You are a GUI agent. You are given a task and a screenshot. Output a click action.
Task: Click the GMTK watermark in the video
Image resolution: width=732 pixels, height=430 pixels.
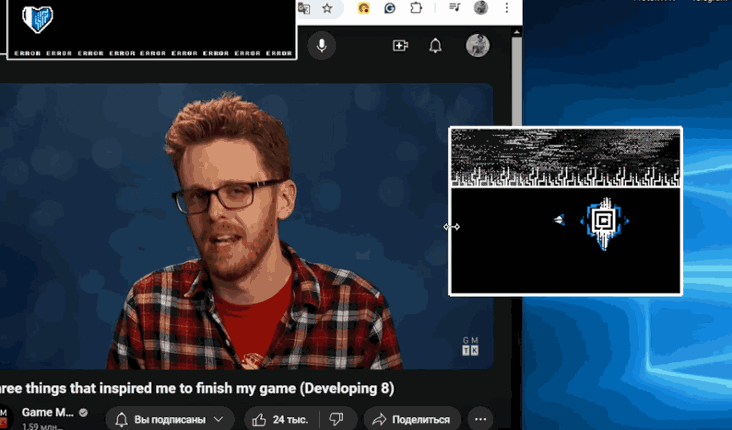pyautogui.click(x=470, y=346)
